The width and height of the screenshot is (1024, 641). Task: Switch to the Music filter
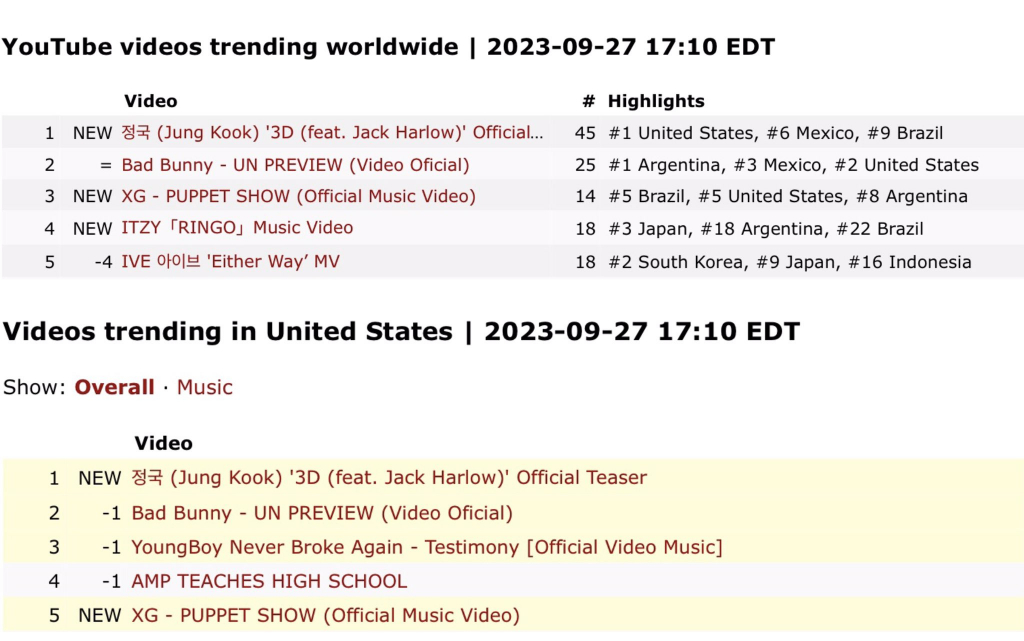point(204,387)
